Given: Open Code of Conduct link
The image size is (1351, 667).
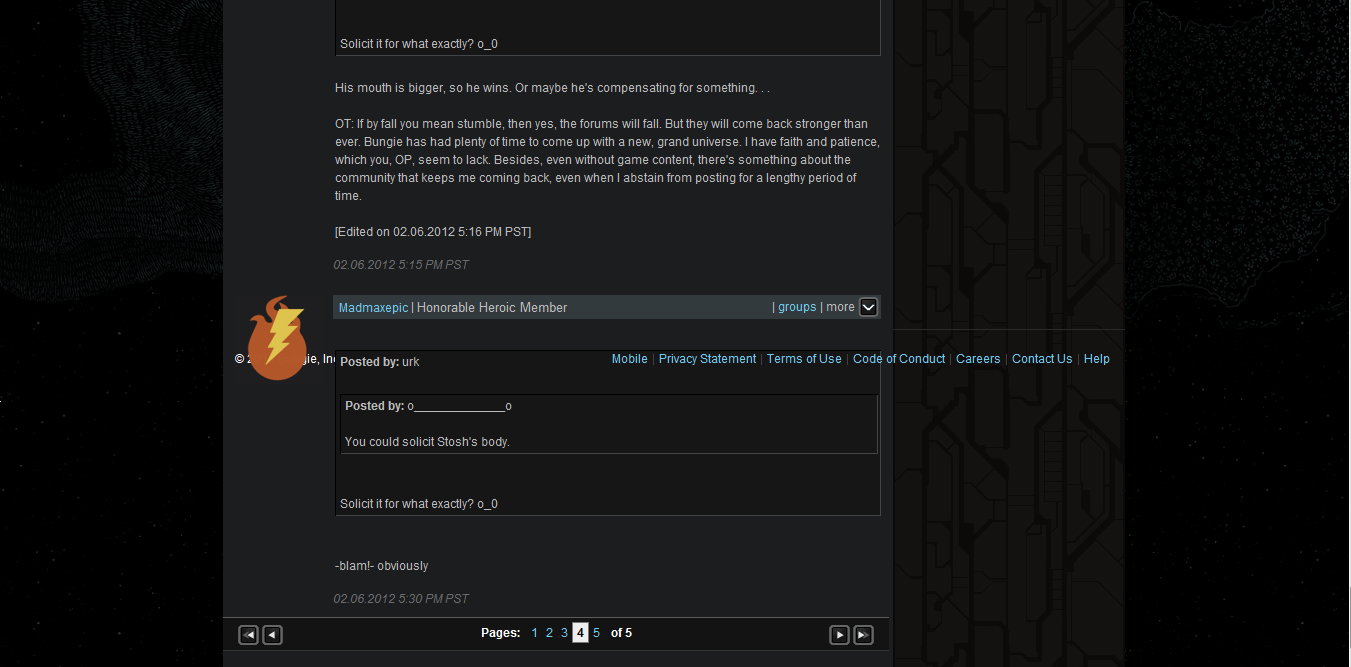Looking at the screenshot, I should [899, 359].
